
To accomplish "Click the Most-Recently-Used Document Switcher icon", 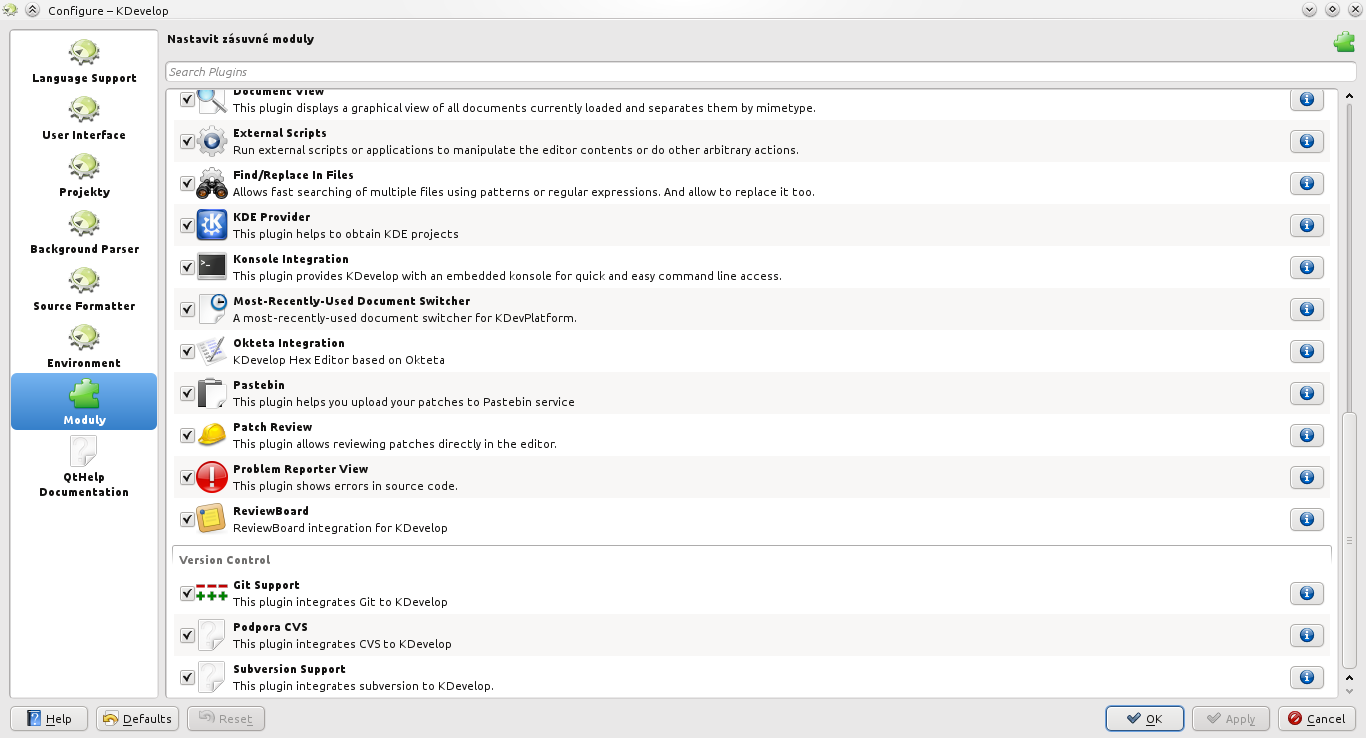I will (x=212, y=309).
